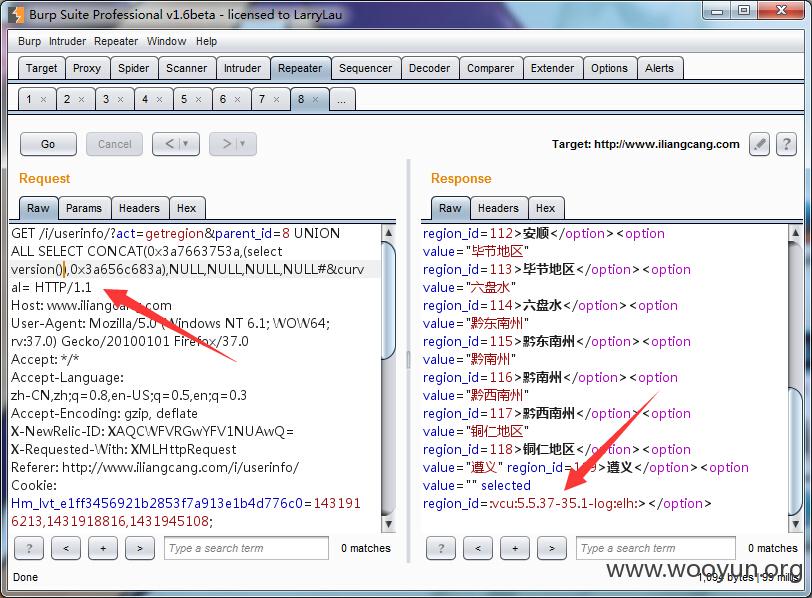Screen dimensions: 812x598
Task: Close Repeater tab 1
Action: pyautogui.click(x=44, y=99)
